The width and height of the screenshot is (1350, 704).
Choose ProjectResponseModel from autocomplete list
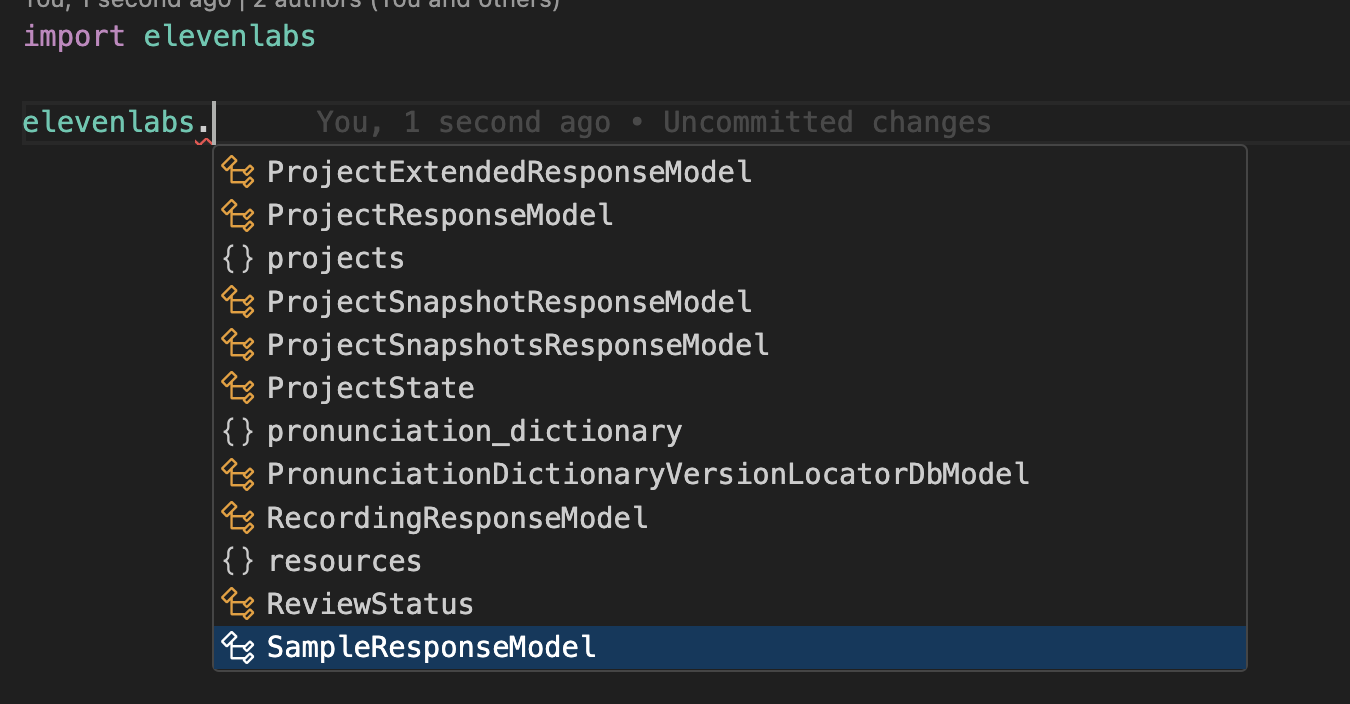[440, 215]
